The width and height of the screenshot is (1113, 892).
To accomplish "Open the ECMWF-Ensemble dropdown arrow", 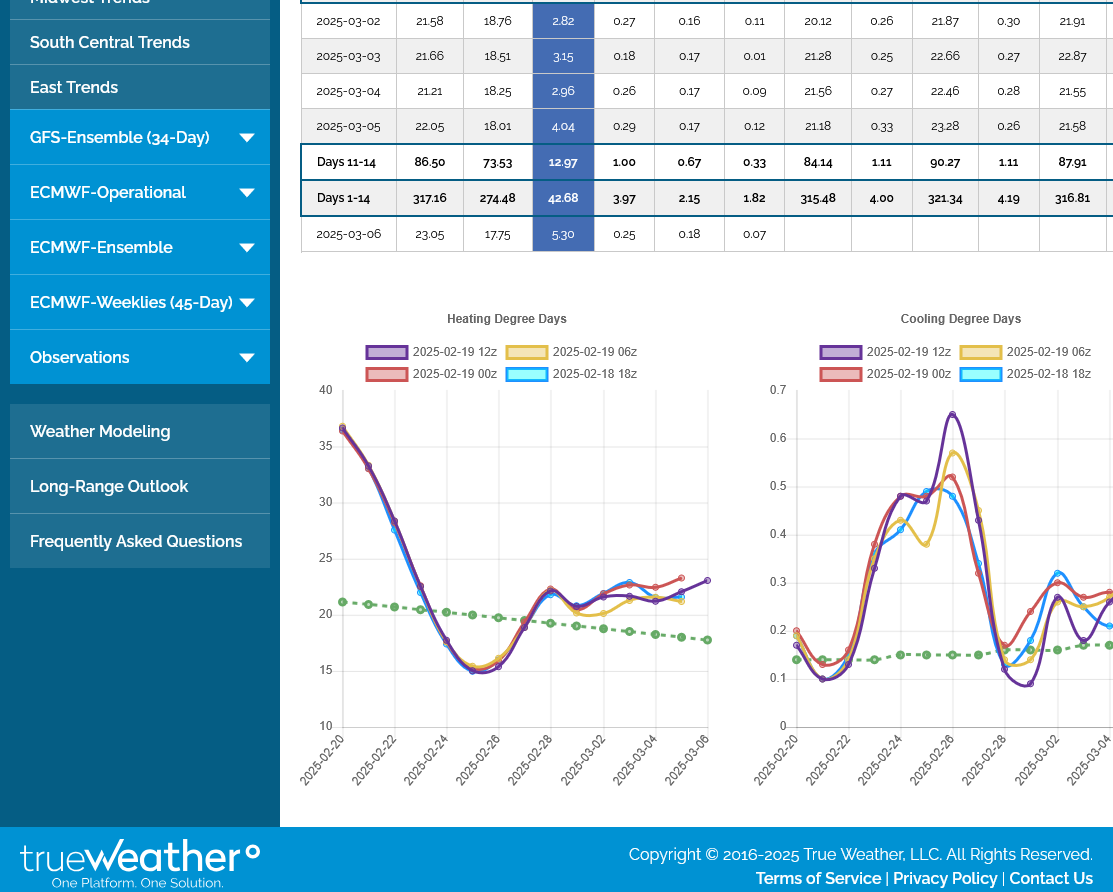I will [x=247, y=248].
